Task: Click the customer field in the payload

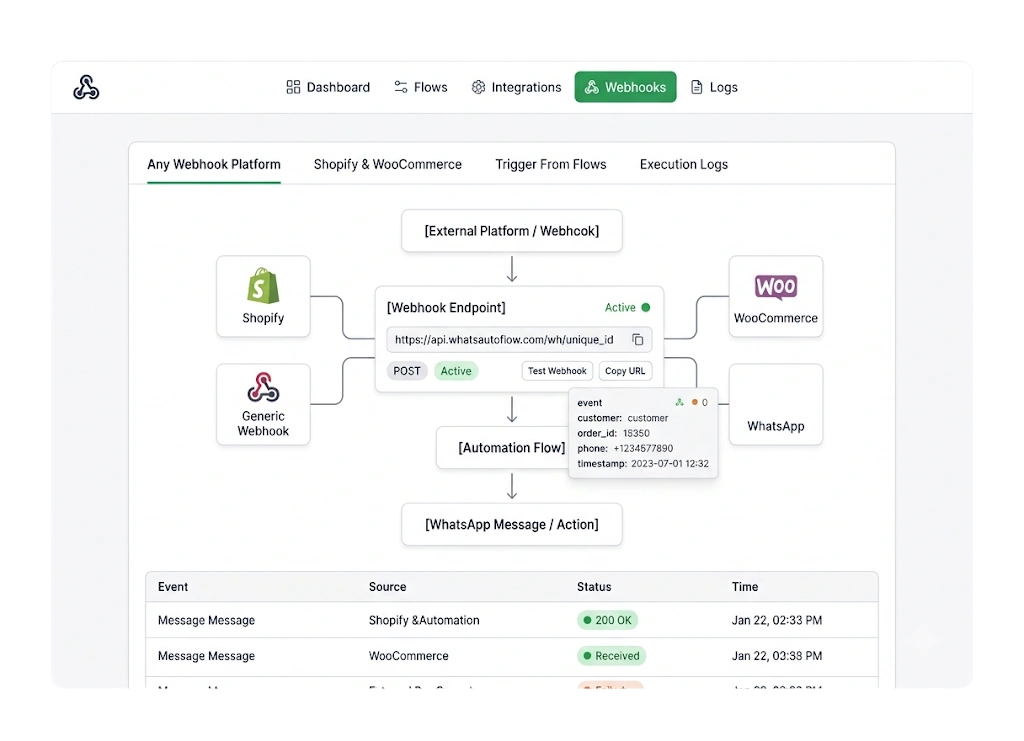Action: [x=622, y=418]
